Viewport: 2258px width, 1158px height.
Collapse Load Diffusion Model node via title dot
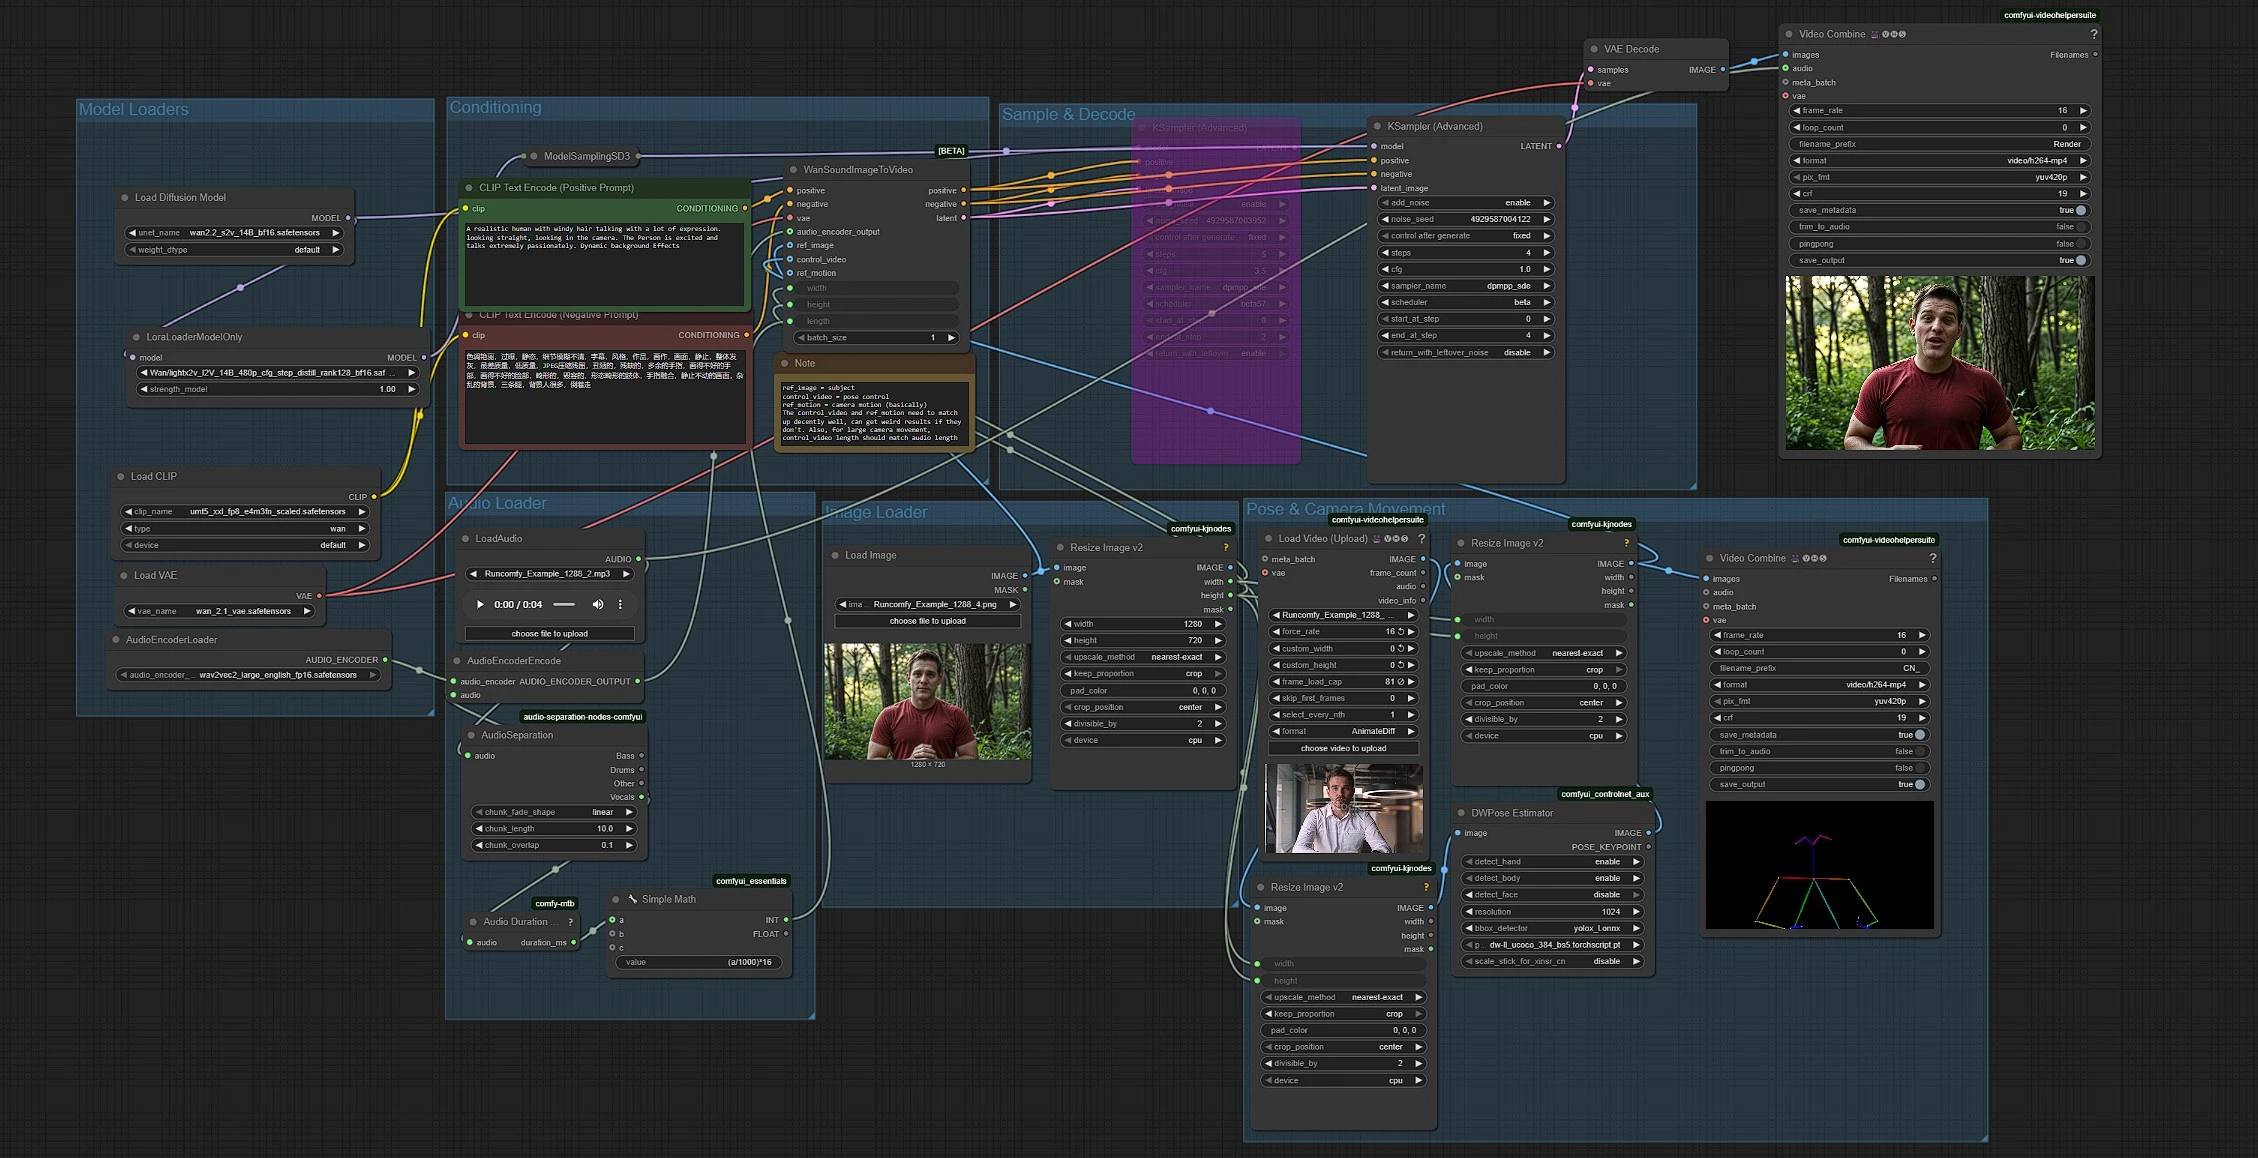pos(125,198)
